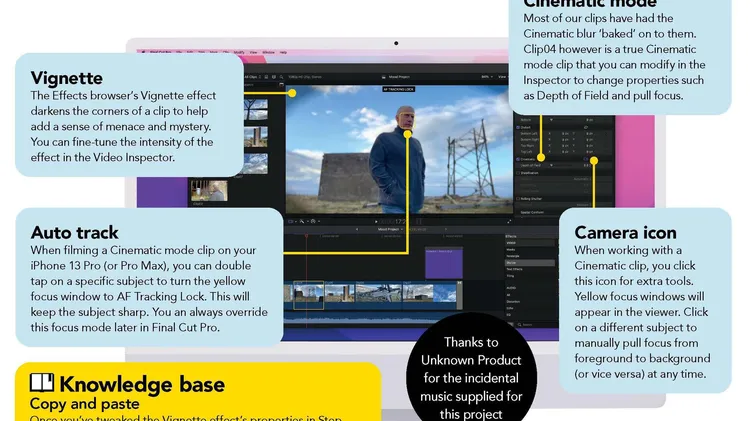Select the Audio category in the Effects browser
This screenshot has height=421, width=750.
point(511,288)
